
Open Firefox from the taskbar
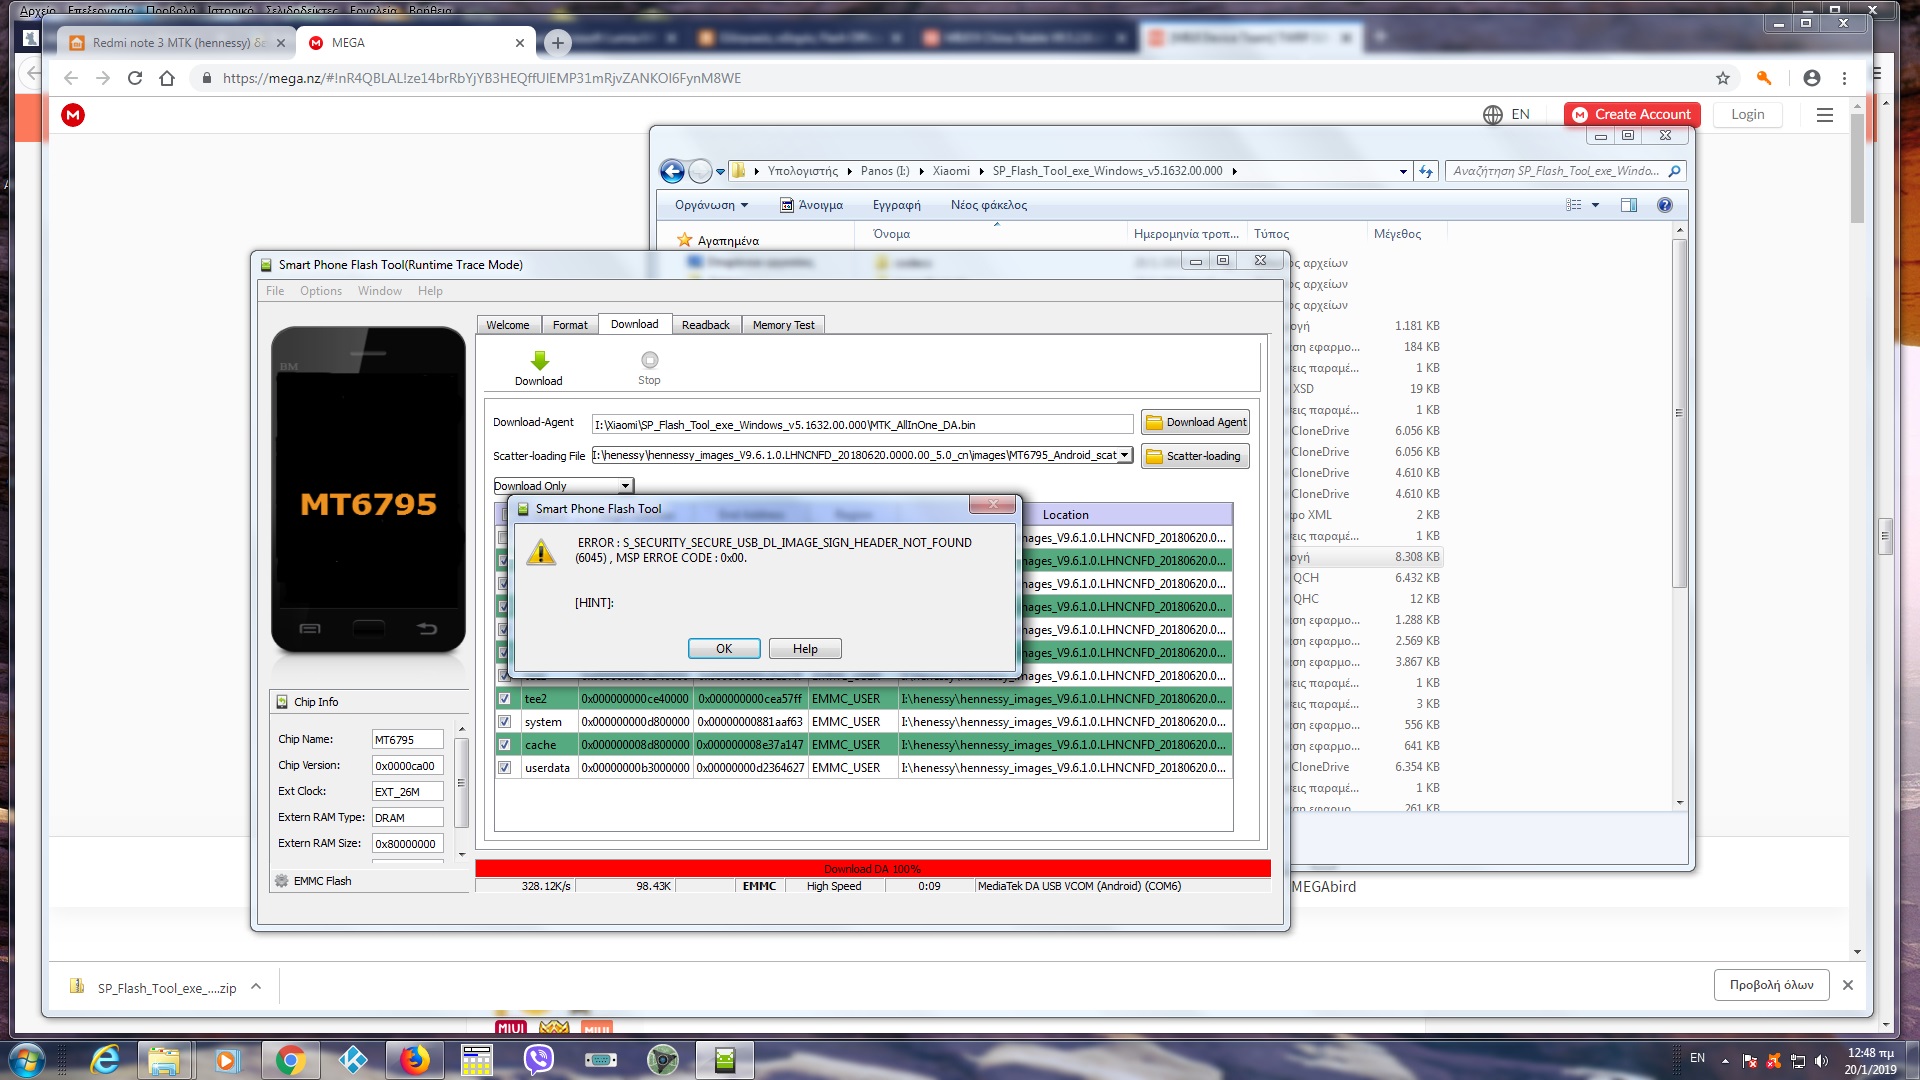(x=414, y=1059)
